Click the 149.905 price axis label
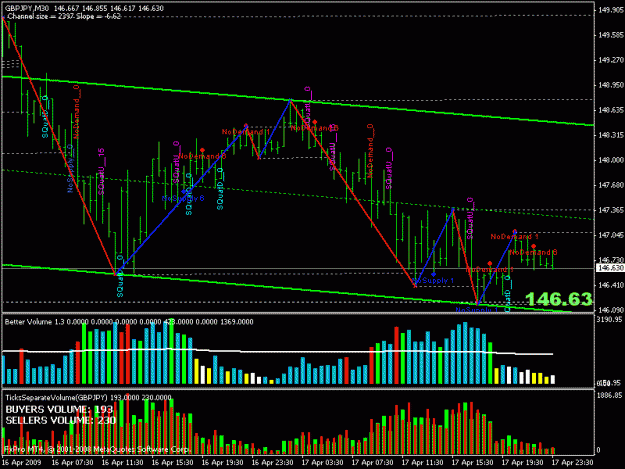This screenshot has height=469, width=625. coord(610,10)
